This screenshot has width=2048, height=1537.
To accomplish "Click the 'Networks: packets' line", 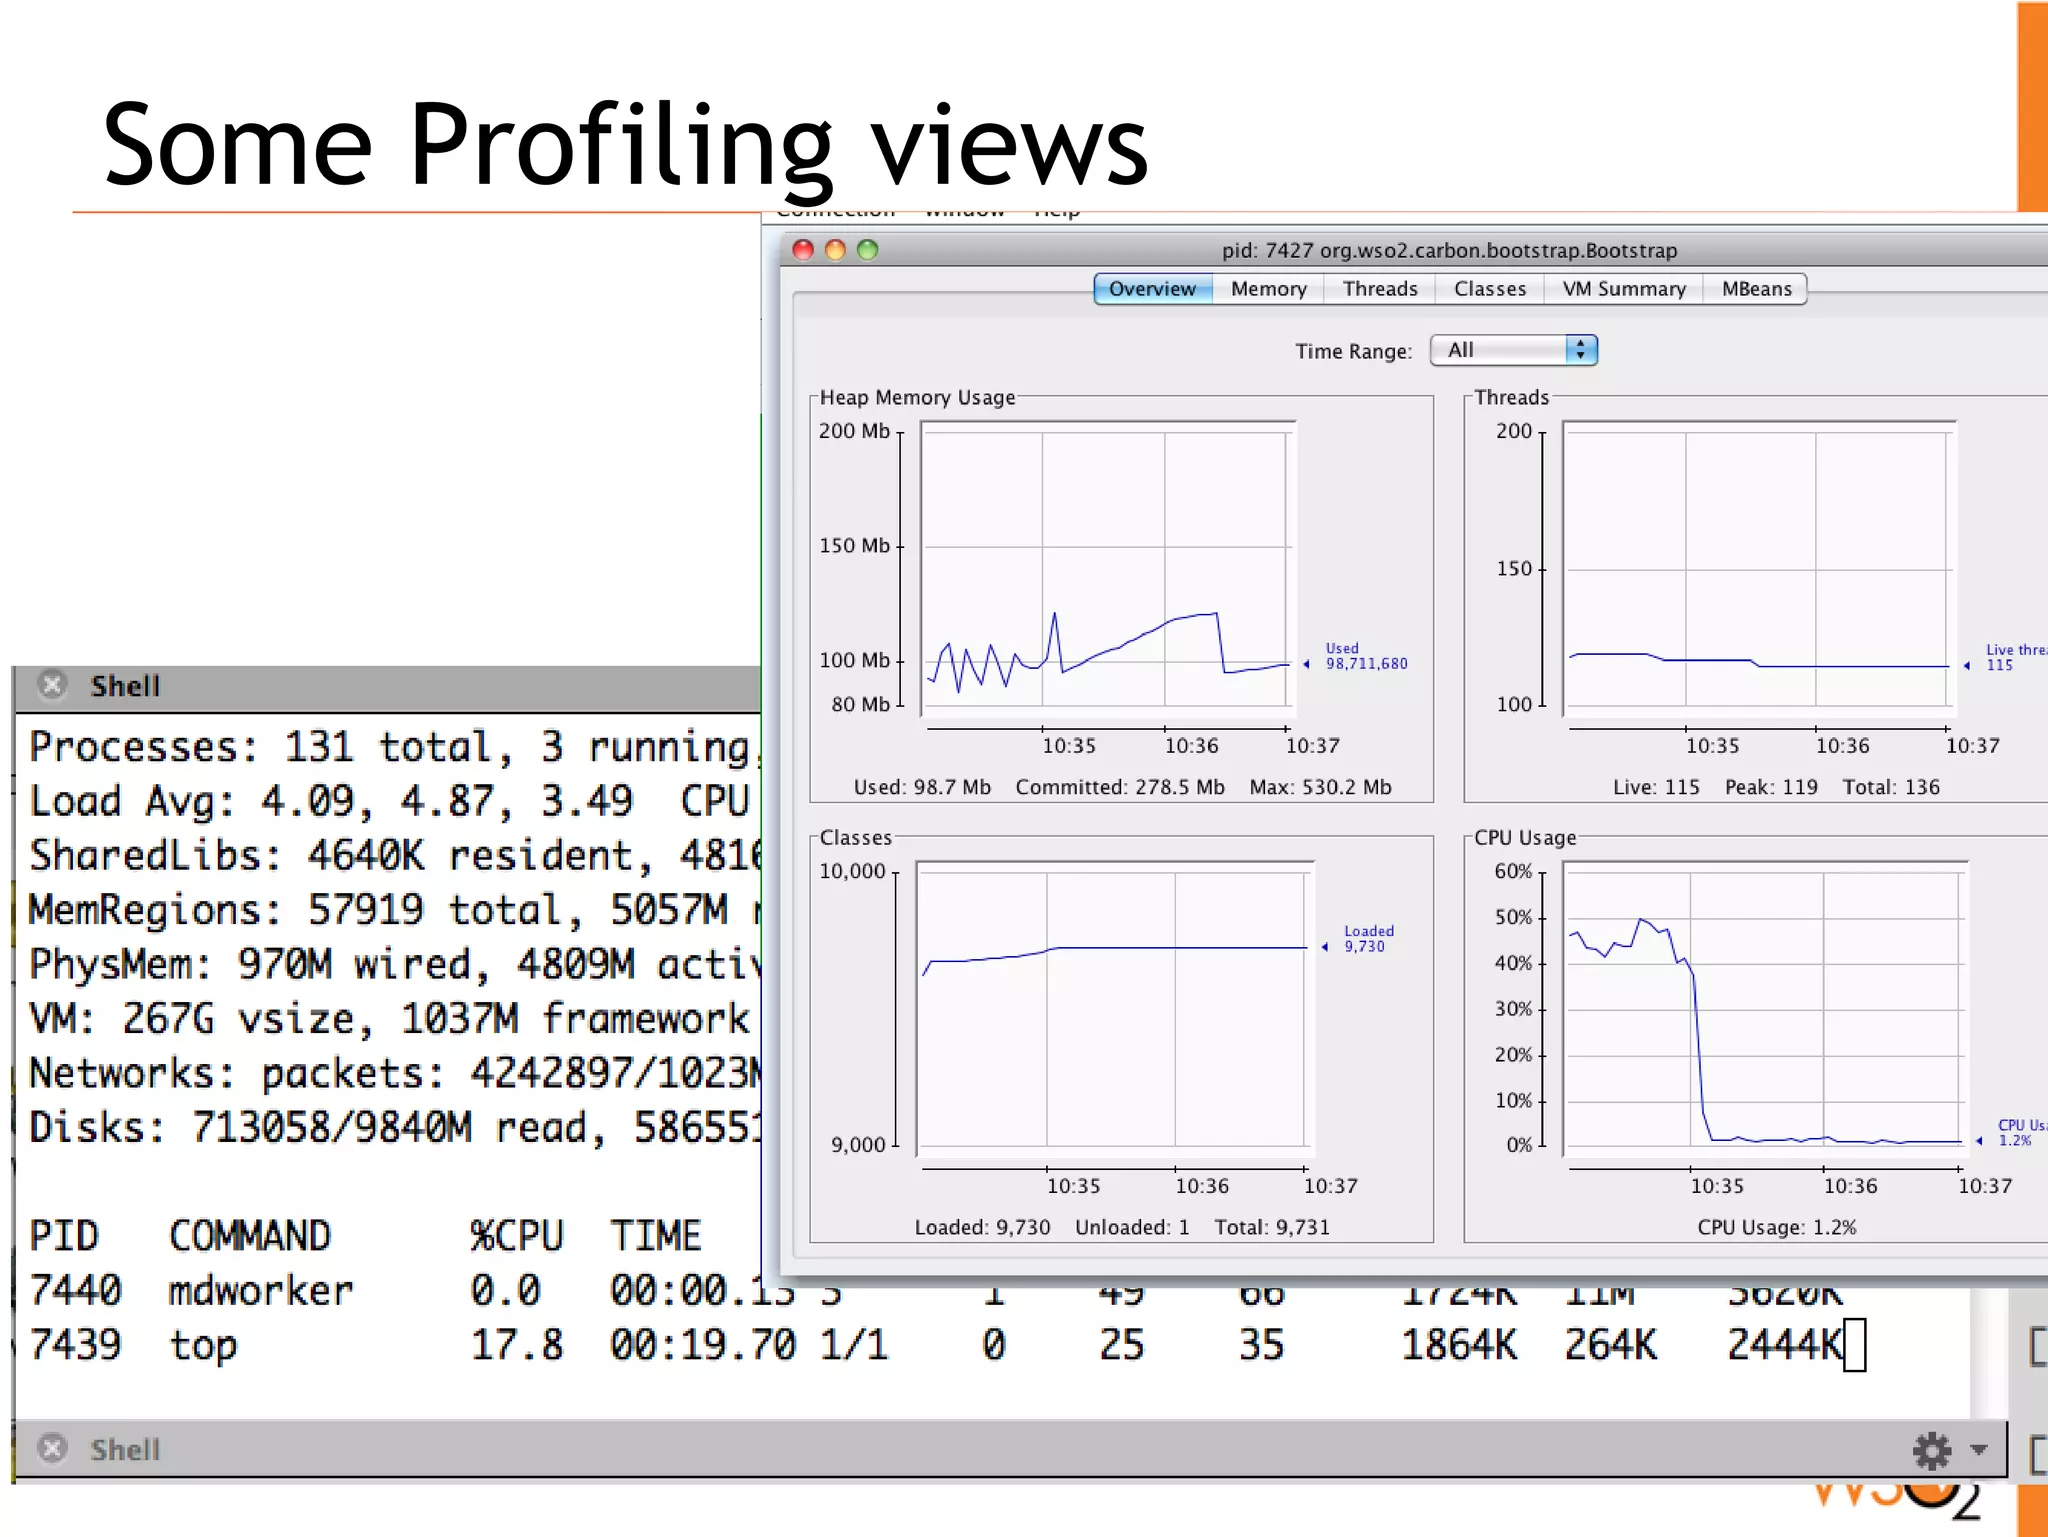I will coord(394,1073).
